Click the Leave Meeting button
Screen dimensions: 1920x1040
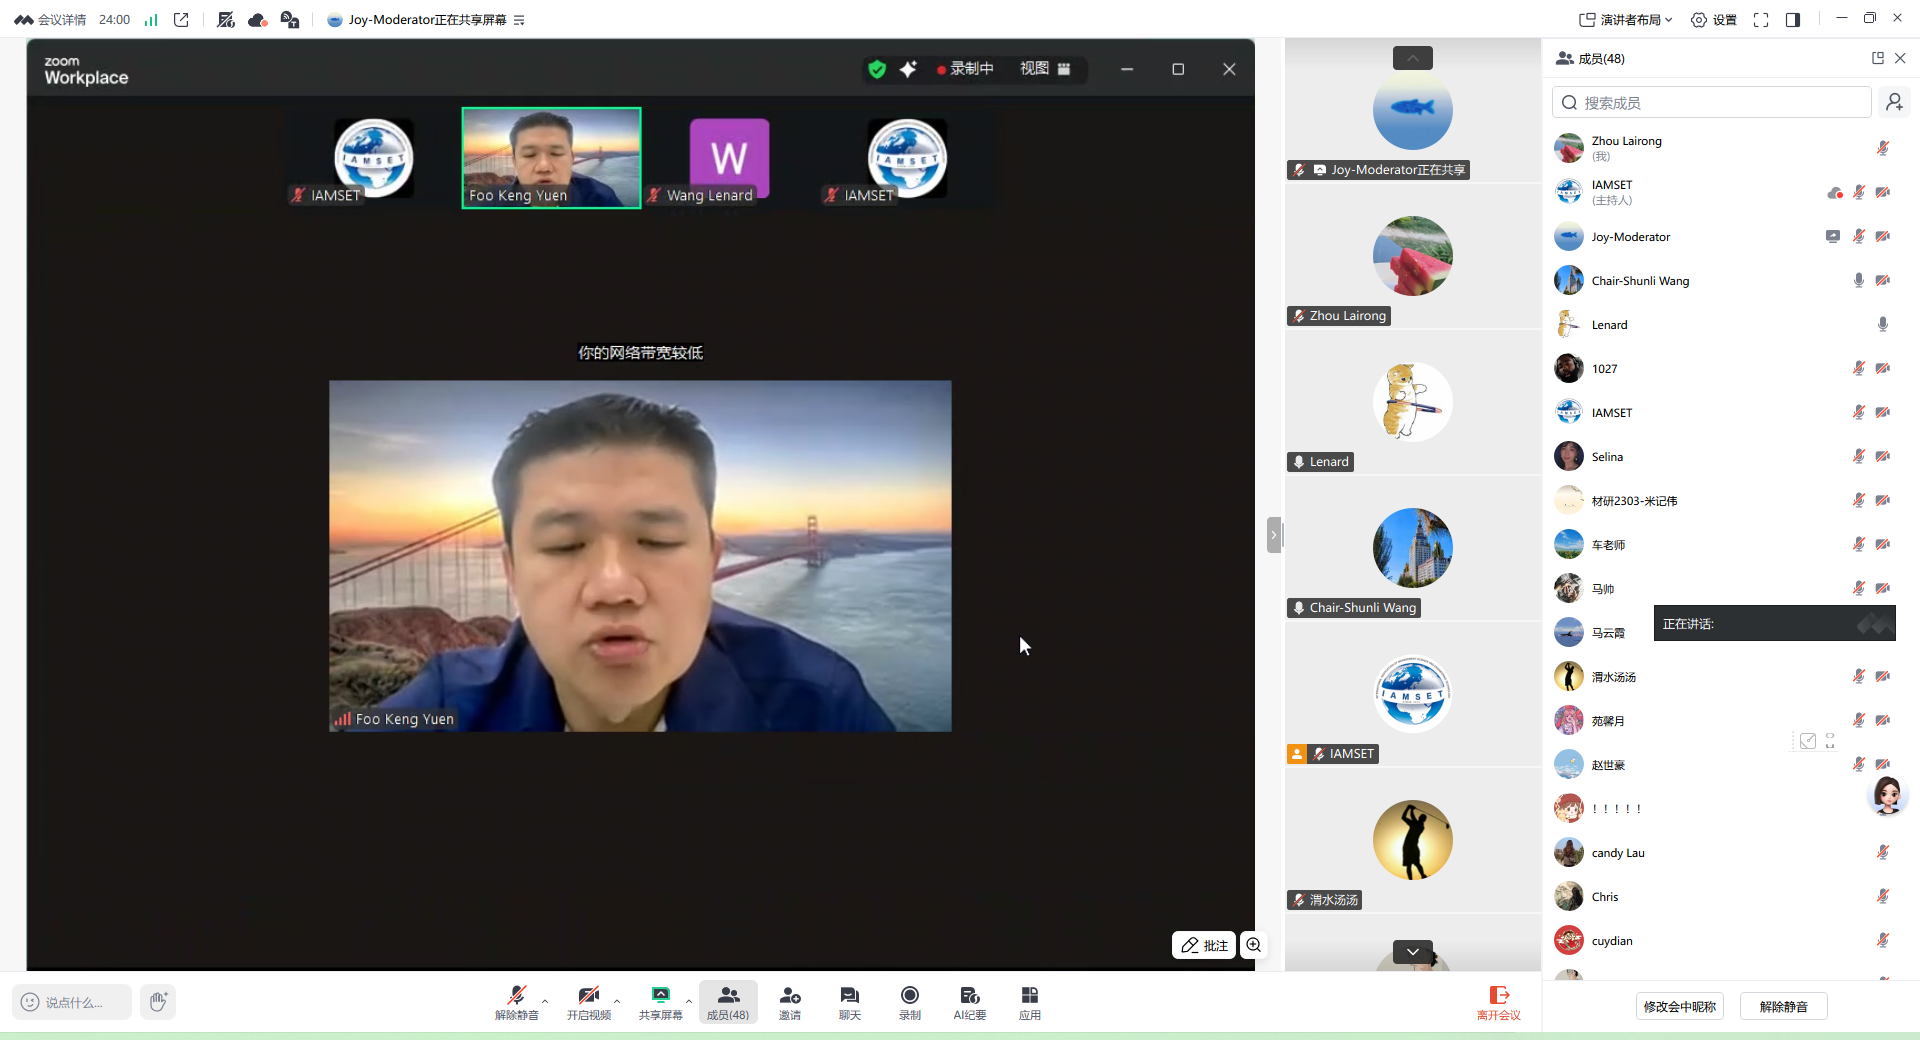pos(1498,1001)
